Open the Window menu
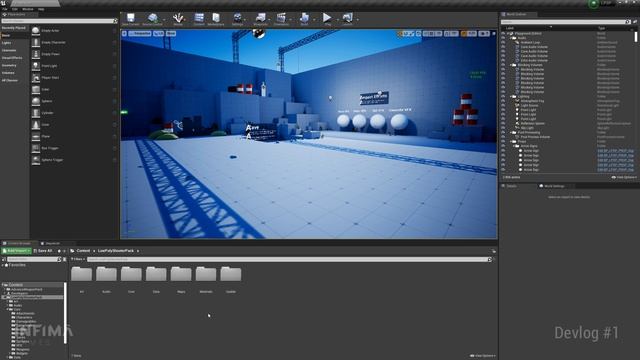This screenshot has width=640, height=360. (28, 9)
